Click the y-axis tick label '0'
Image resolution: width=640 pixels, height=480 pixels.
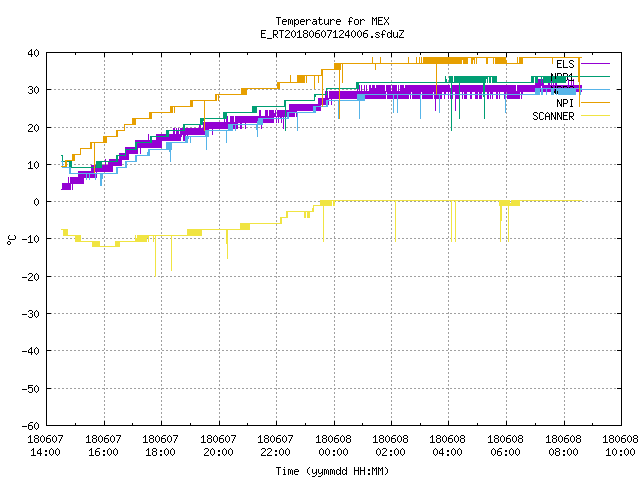coord(37,202)
